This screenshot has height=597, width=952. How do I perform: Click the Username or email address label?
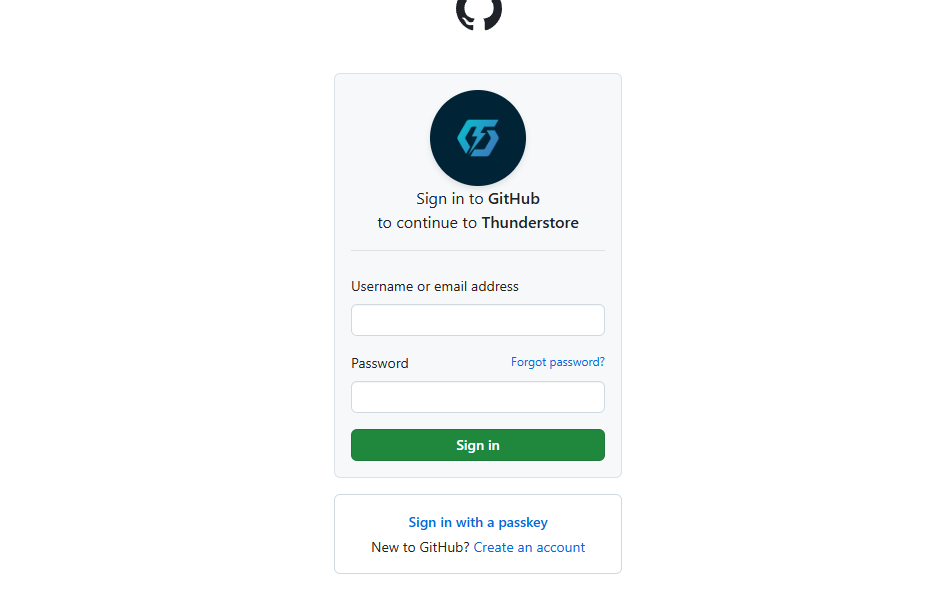tap(435, 286)
